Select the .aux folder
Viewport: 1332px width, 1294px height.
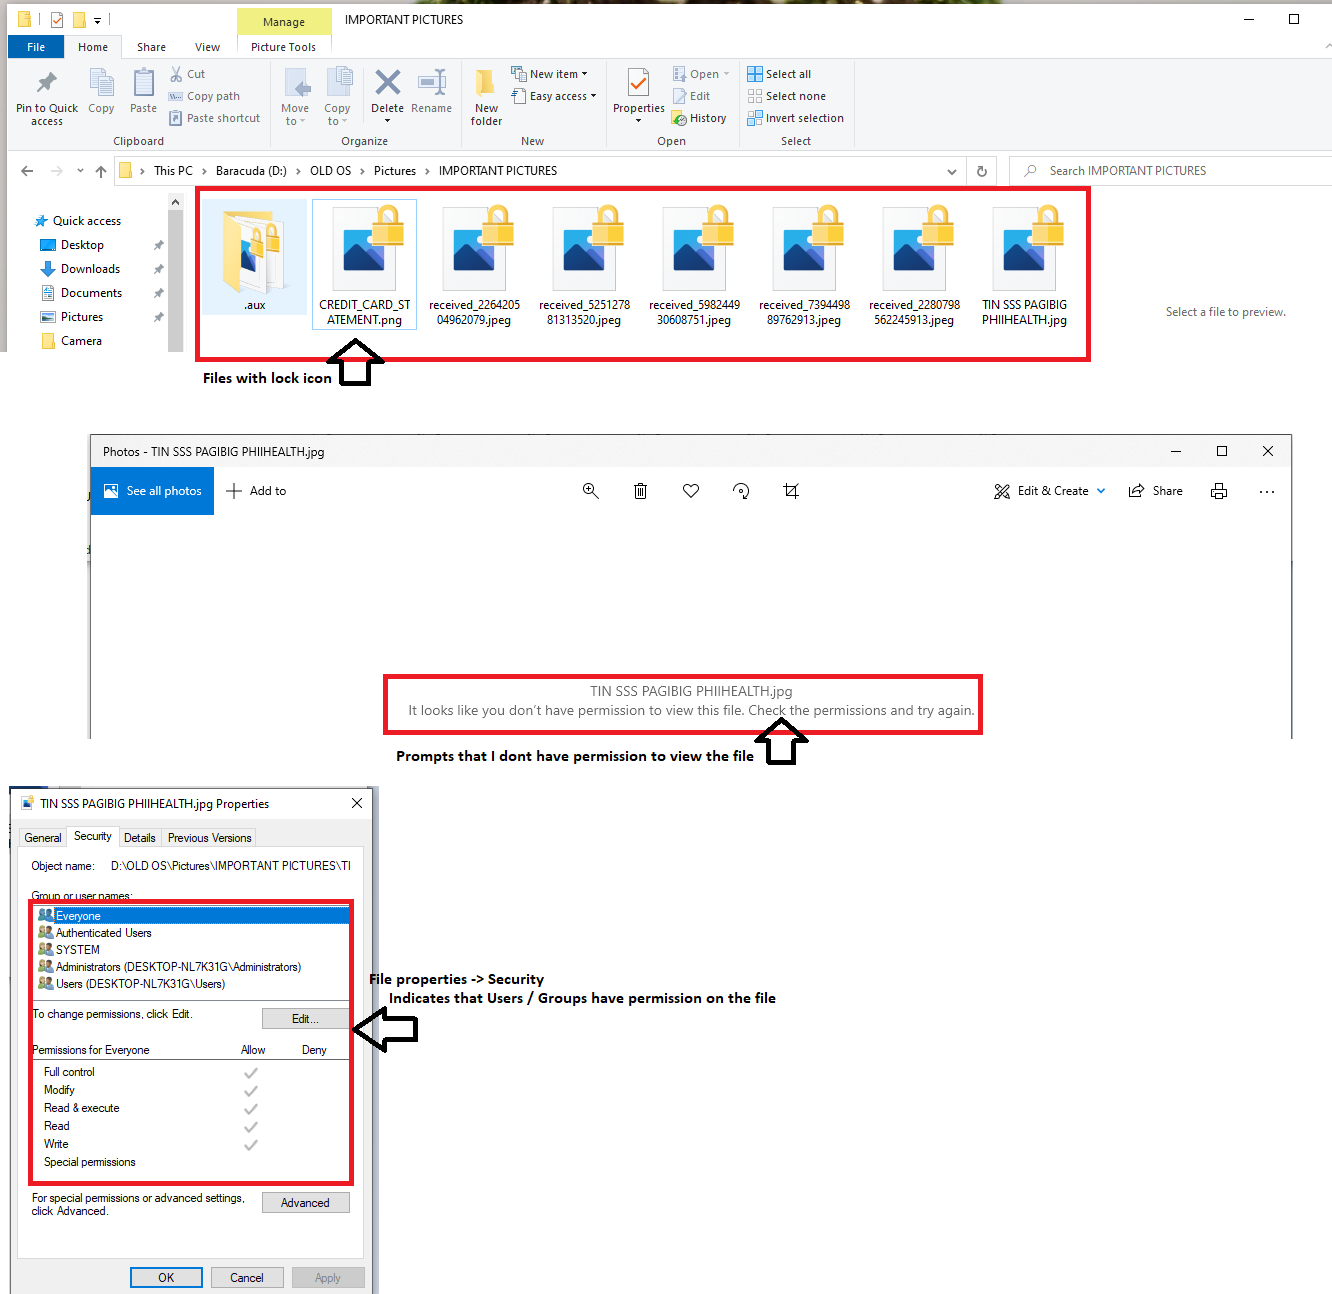pos(255,257)
